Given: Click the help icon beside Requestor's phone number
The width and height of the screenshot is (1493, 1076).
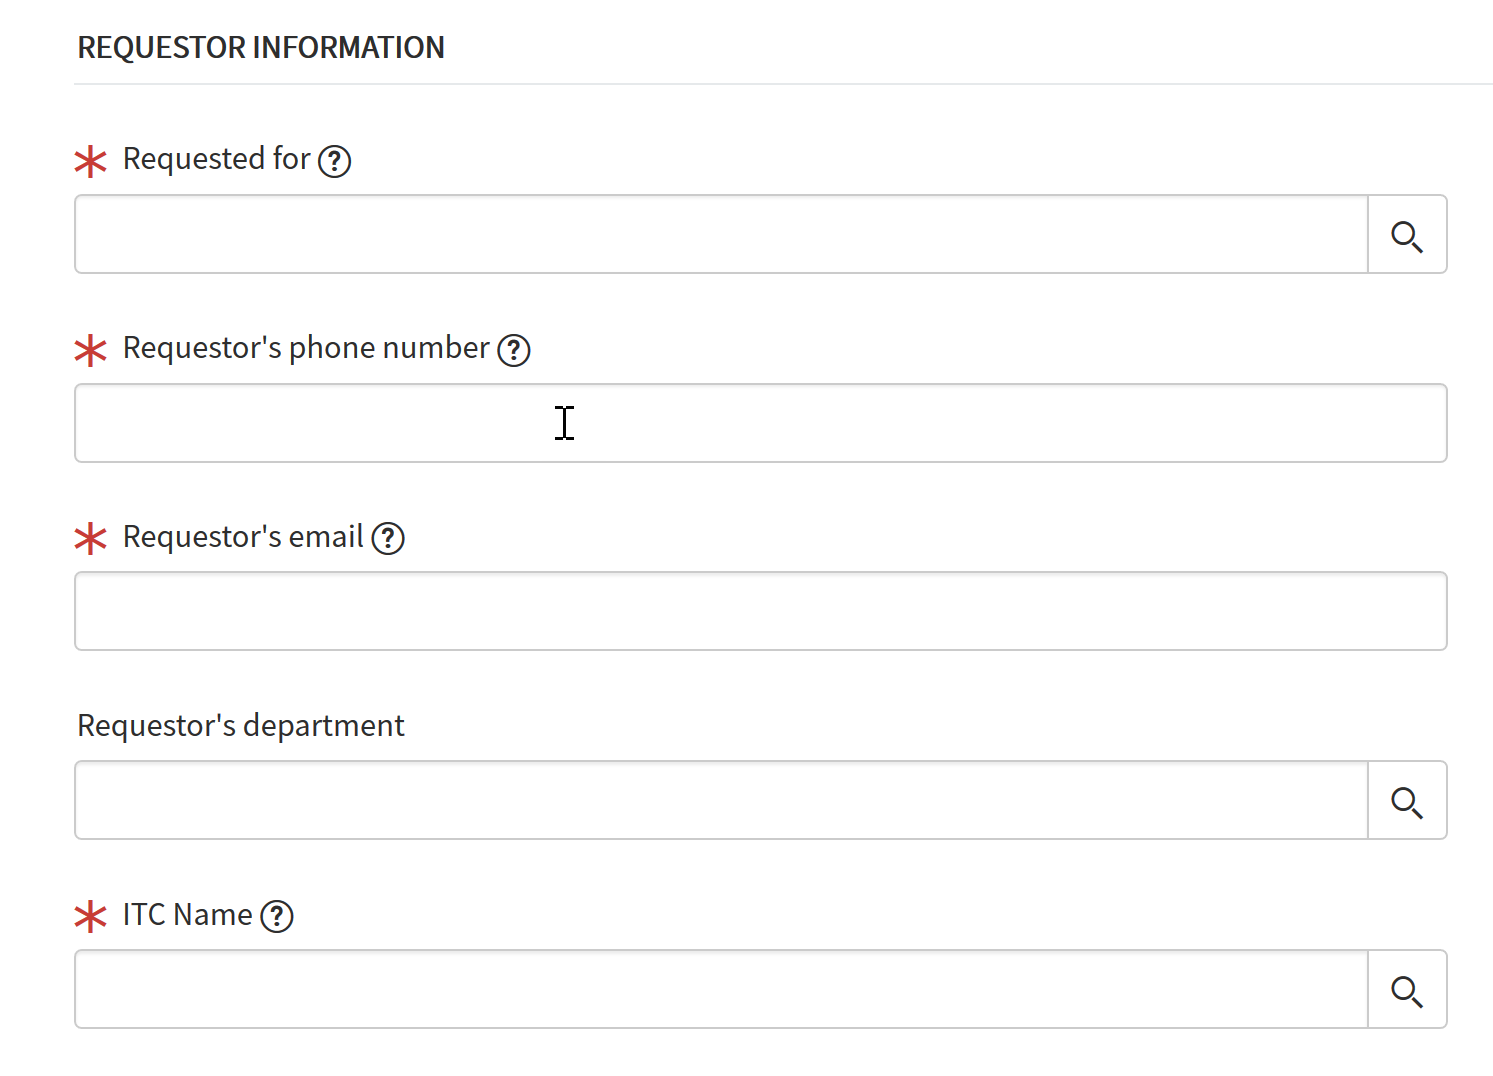Looking at the screenshot, I should (x=513, y=350).
